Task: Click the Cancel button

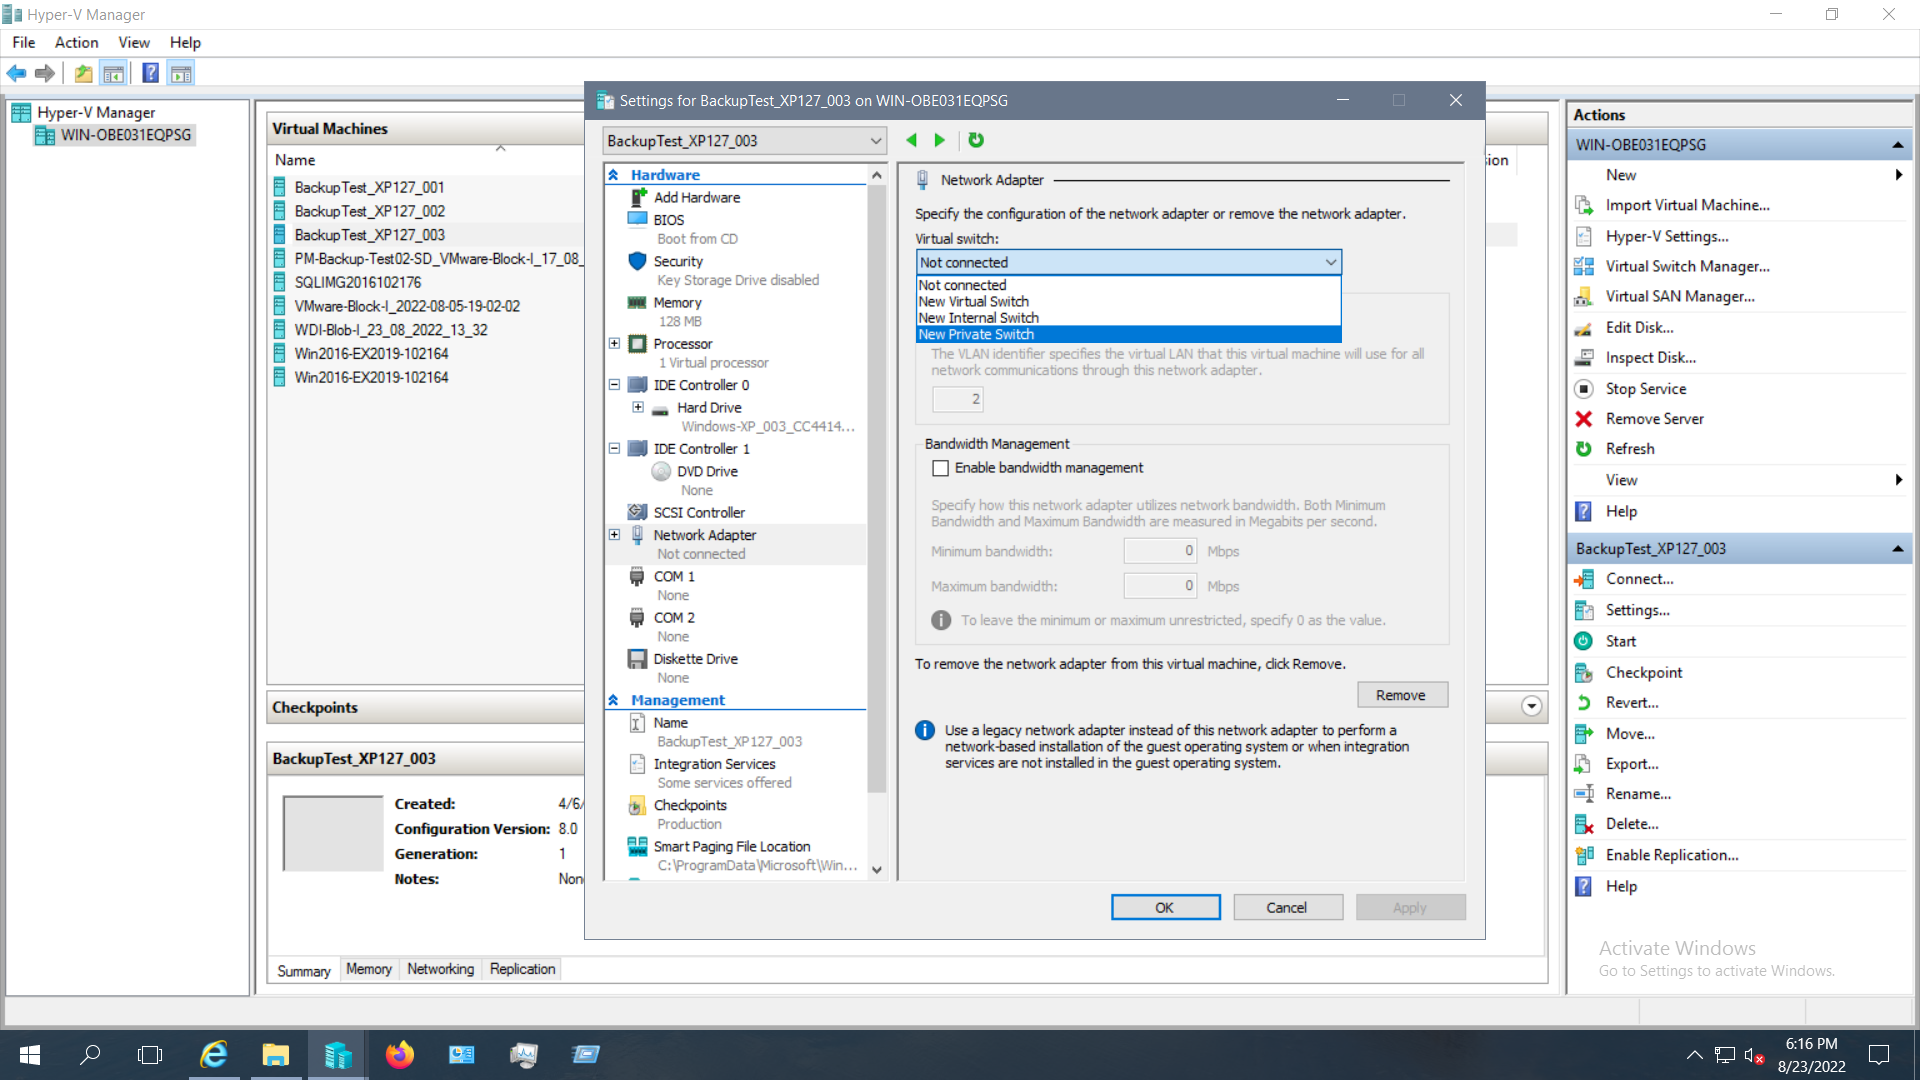Action: point(1287,907)
